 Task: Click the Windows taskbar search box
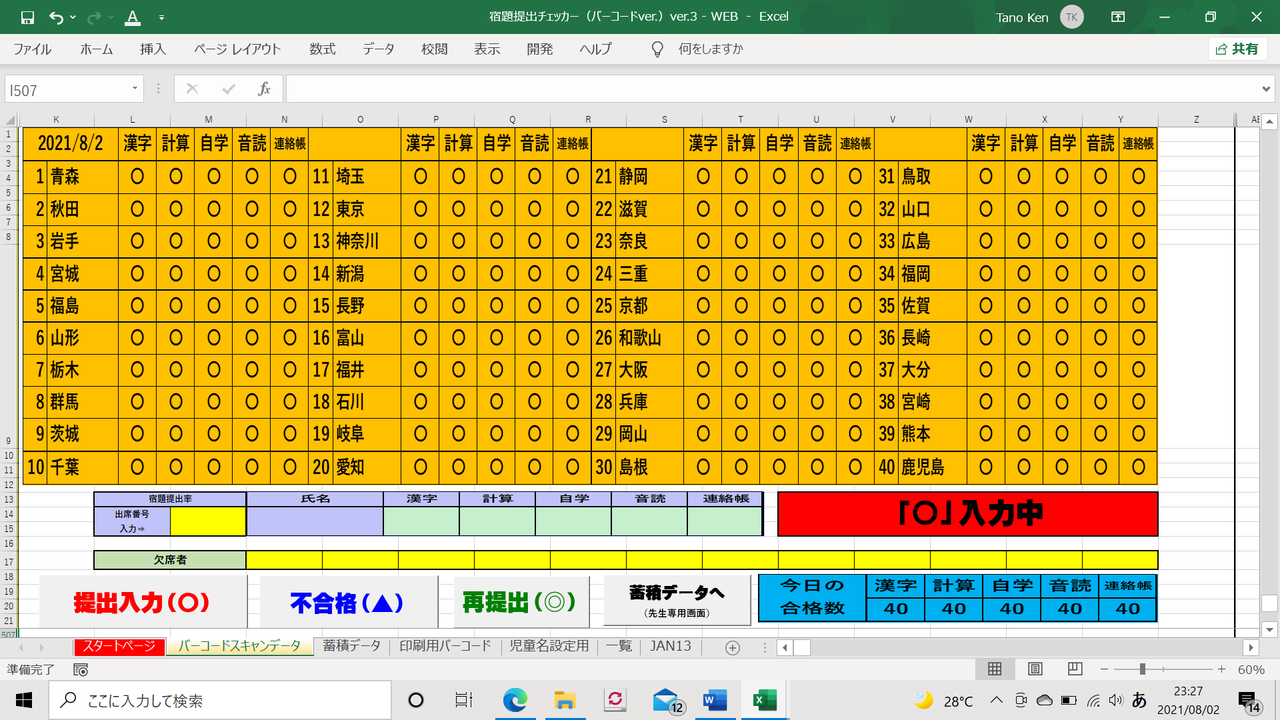tap(221, 700)
